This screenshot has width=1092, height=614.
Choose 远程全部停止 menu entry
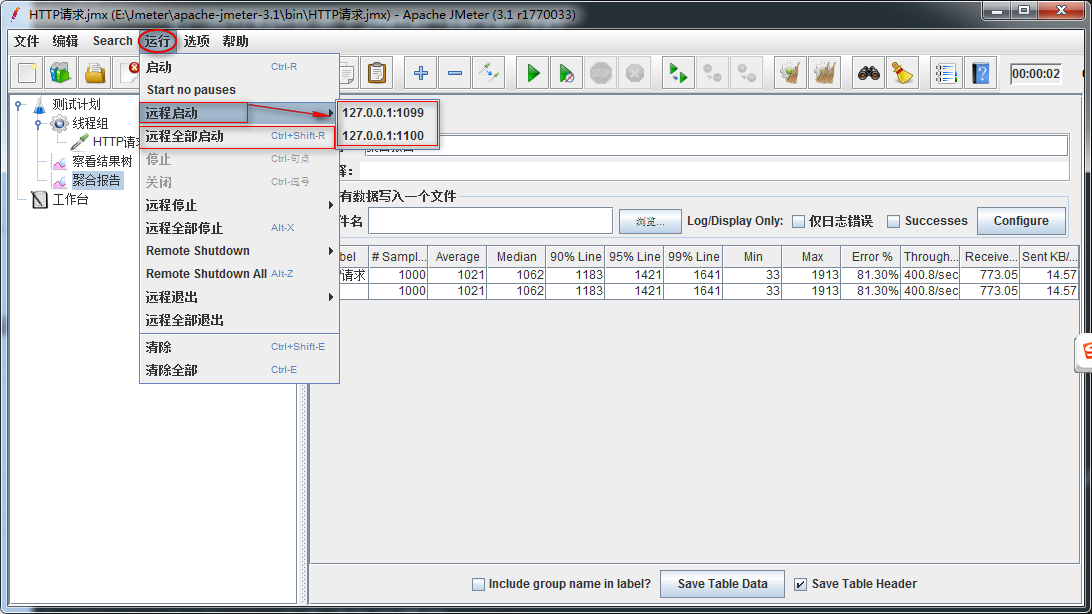239,228
